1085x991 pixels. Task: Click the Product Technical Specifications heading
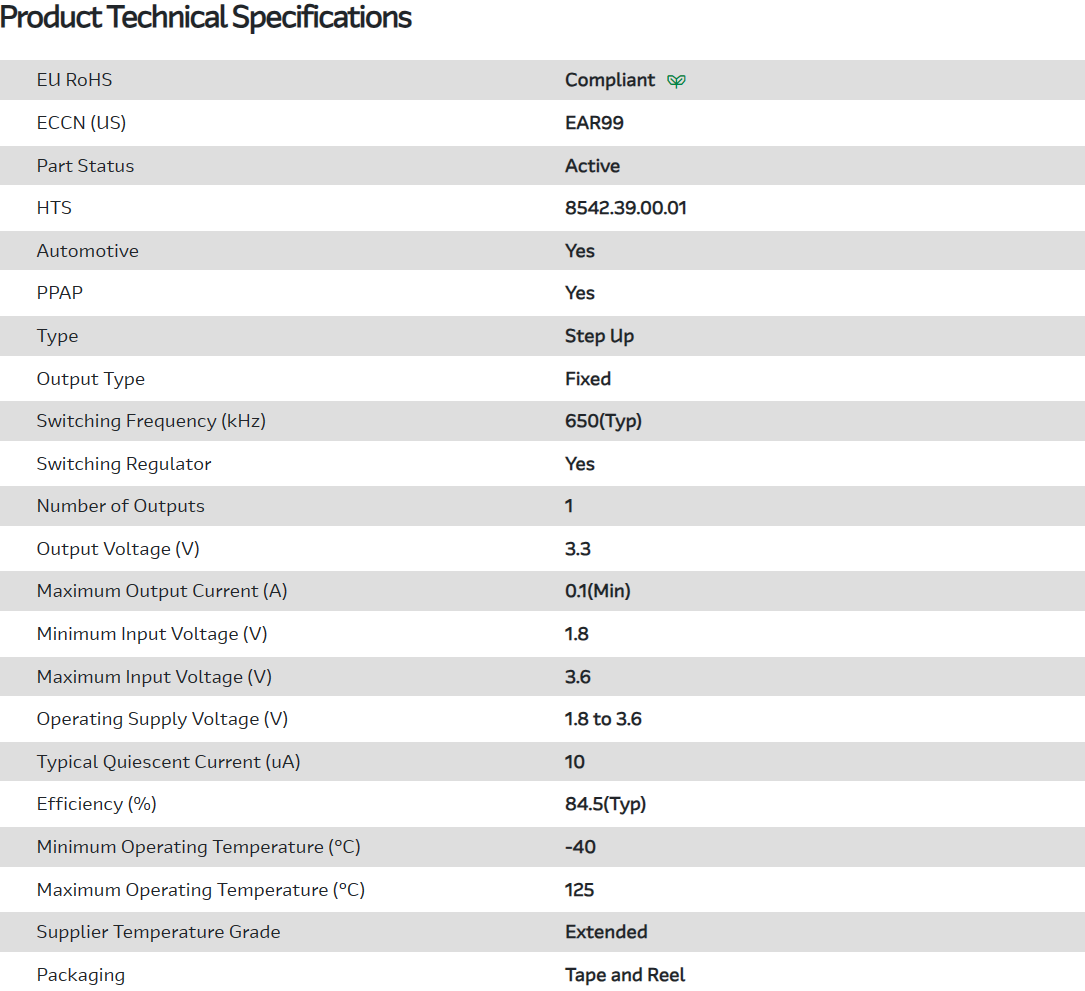(206, 17)
